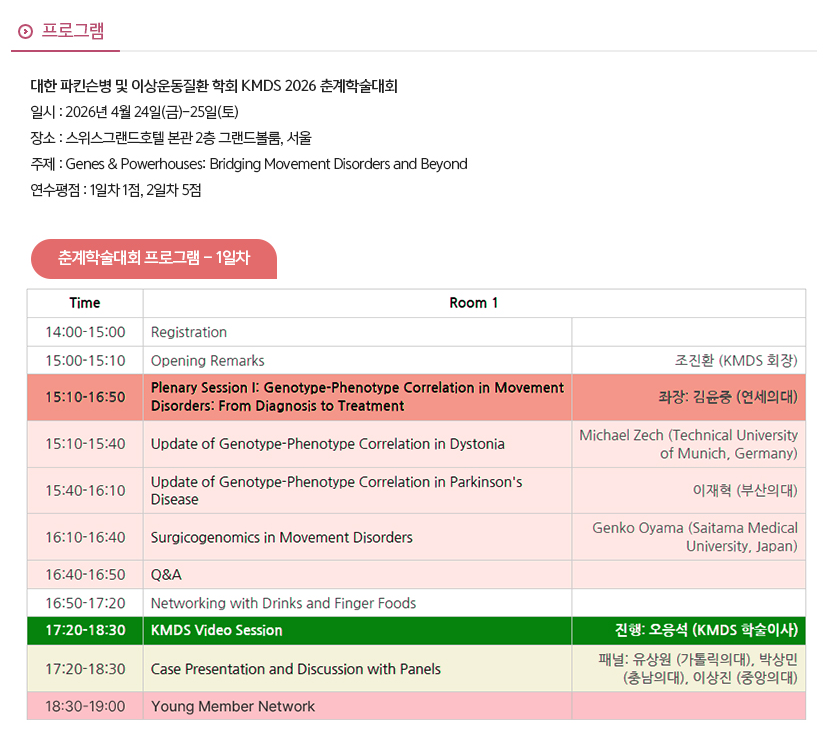The height and width of the screenshot is (735, 830).
Task: Select the Genotype-Phenotype Correlation in Dystonia talk
Action: [328, 444]
